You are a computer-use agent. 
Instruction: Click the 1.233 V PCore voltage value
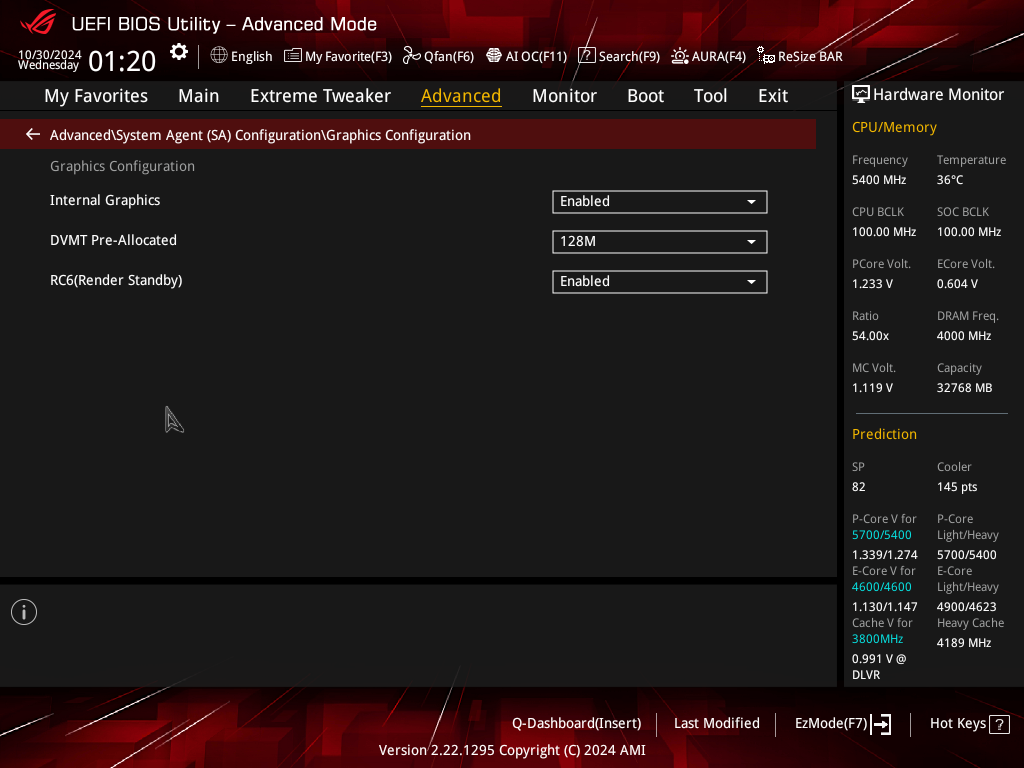click(872, 284)
